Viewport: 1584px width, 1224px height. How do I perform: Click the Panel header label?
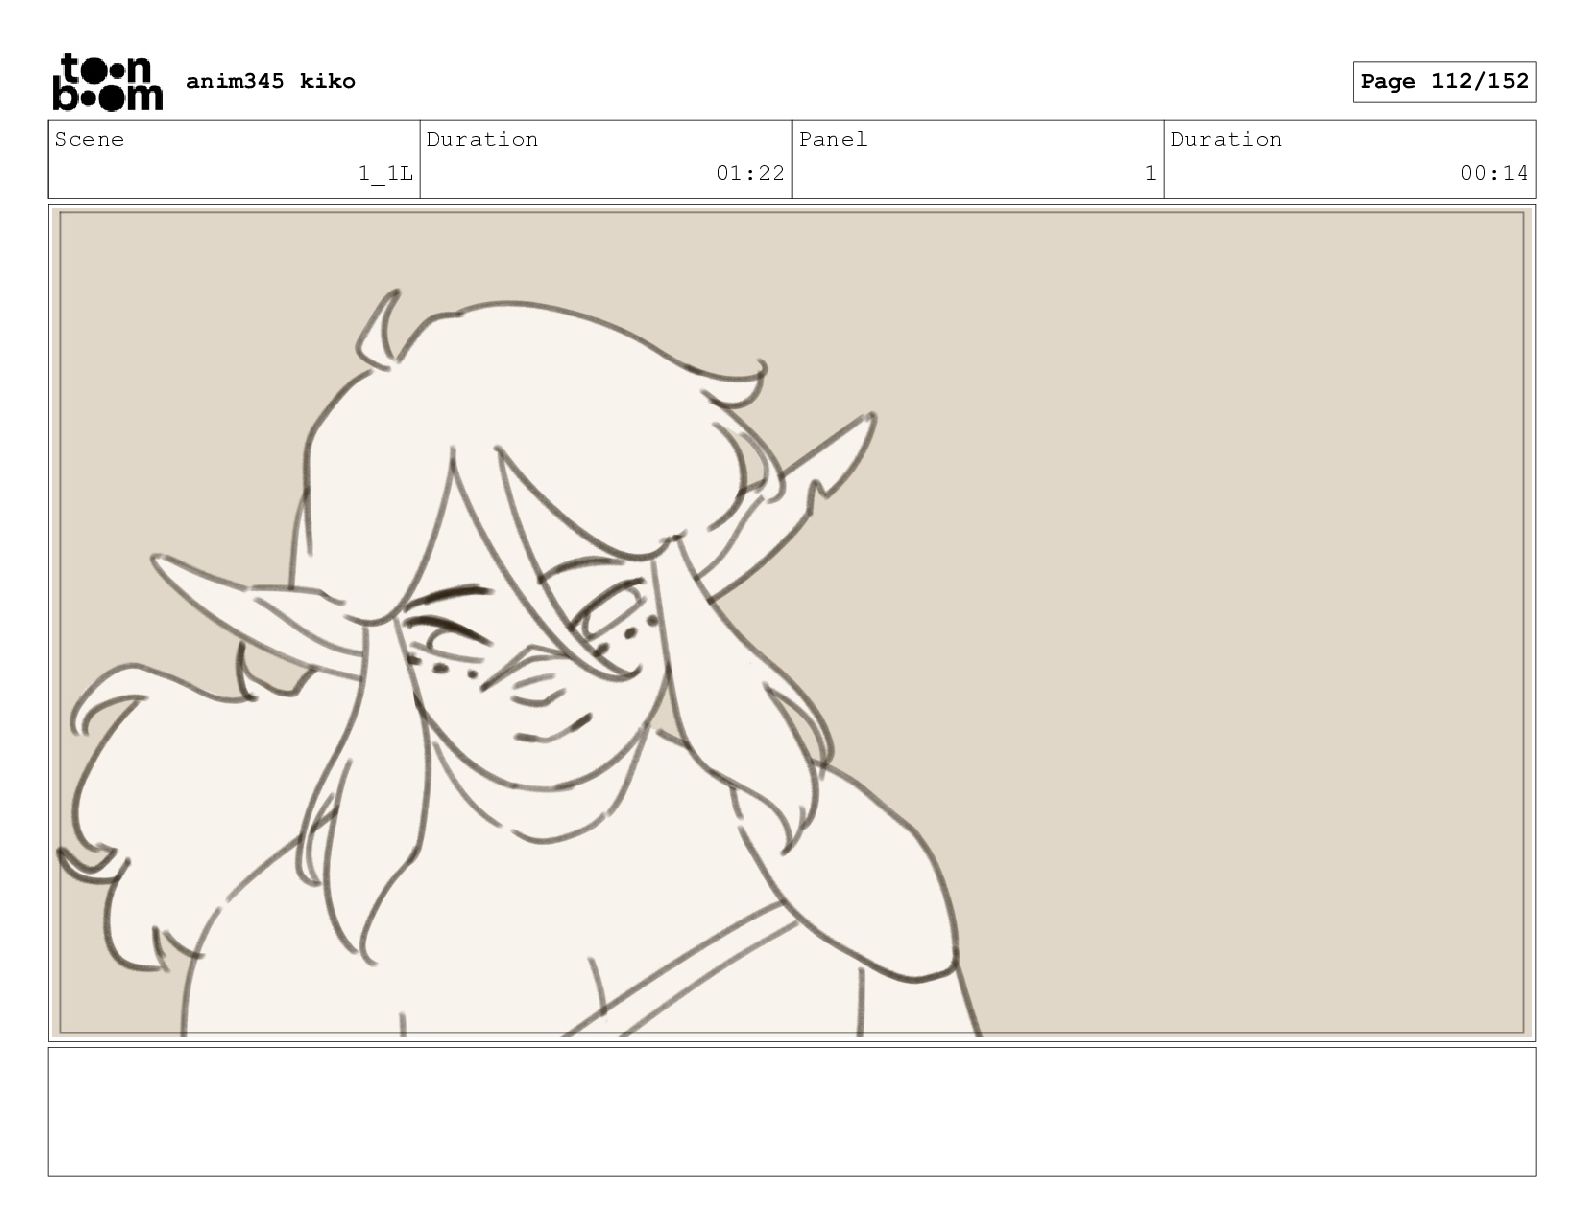[832, 139]
